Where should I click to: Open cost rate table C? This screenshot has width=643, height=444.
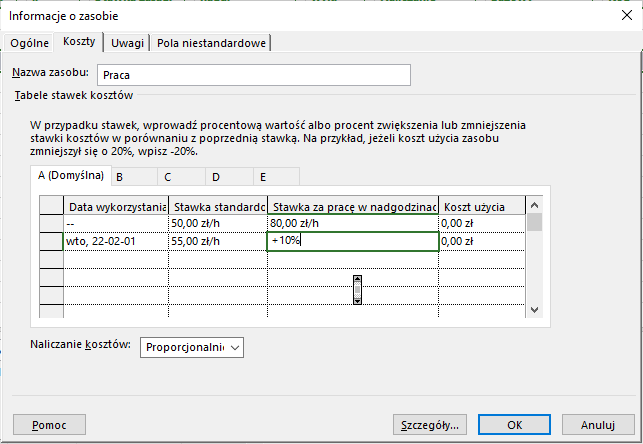pyautogui.click(x=168, y=177)
